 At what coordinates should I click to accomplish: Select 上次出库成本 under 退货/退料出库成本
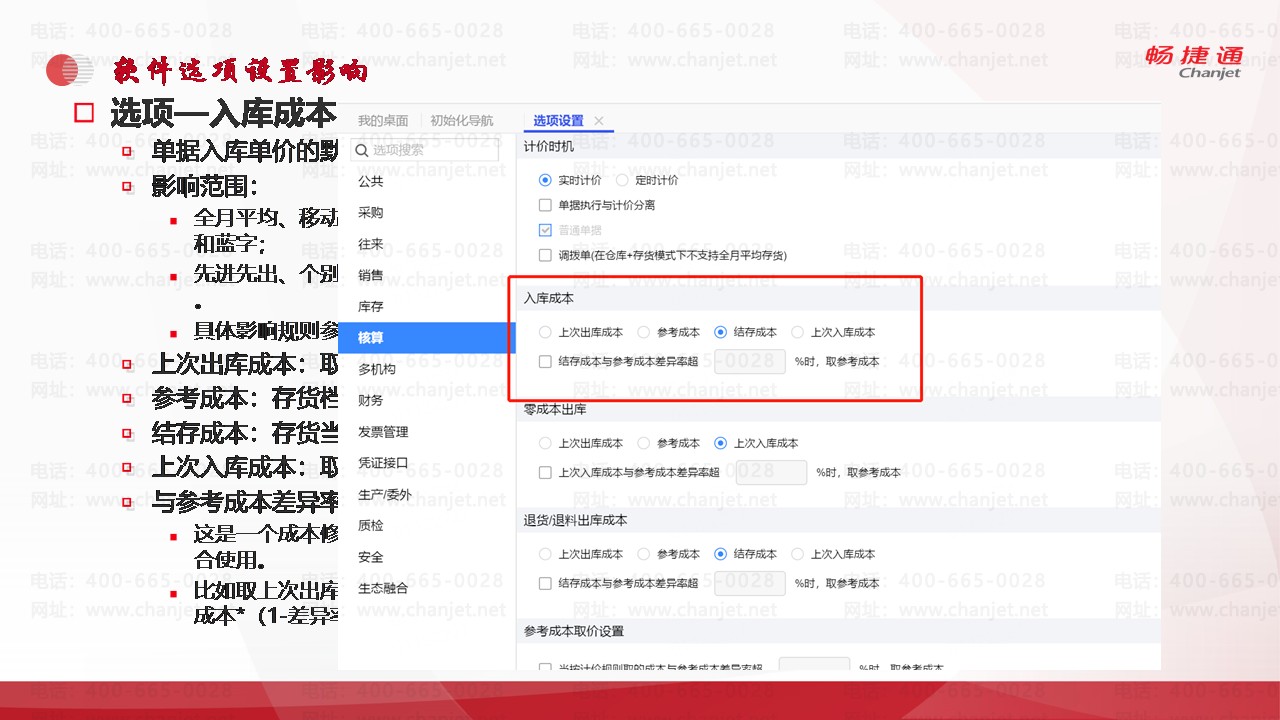tap(545, 554)
